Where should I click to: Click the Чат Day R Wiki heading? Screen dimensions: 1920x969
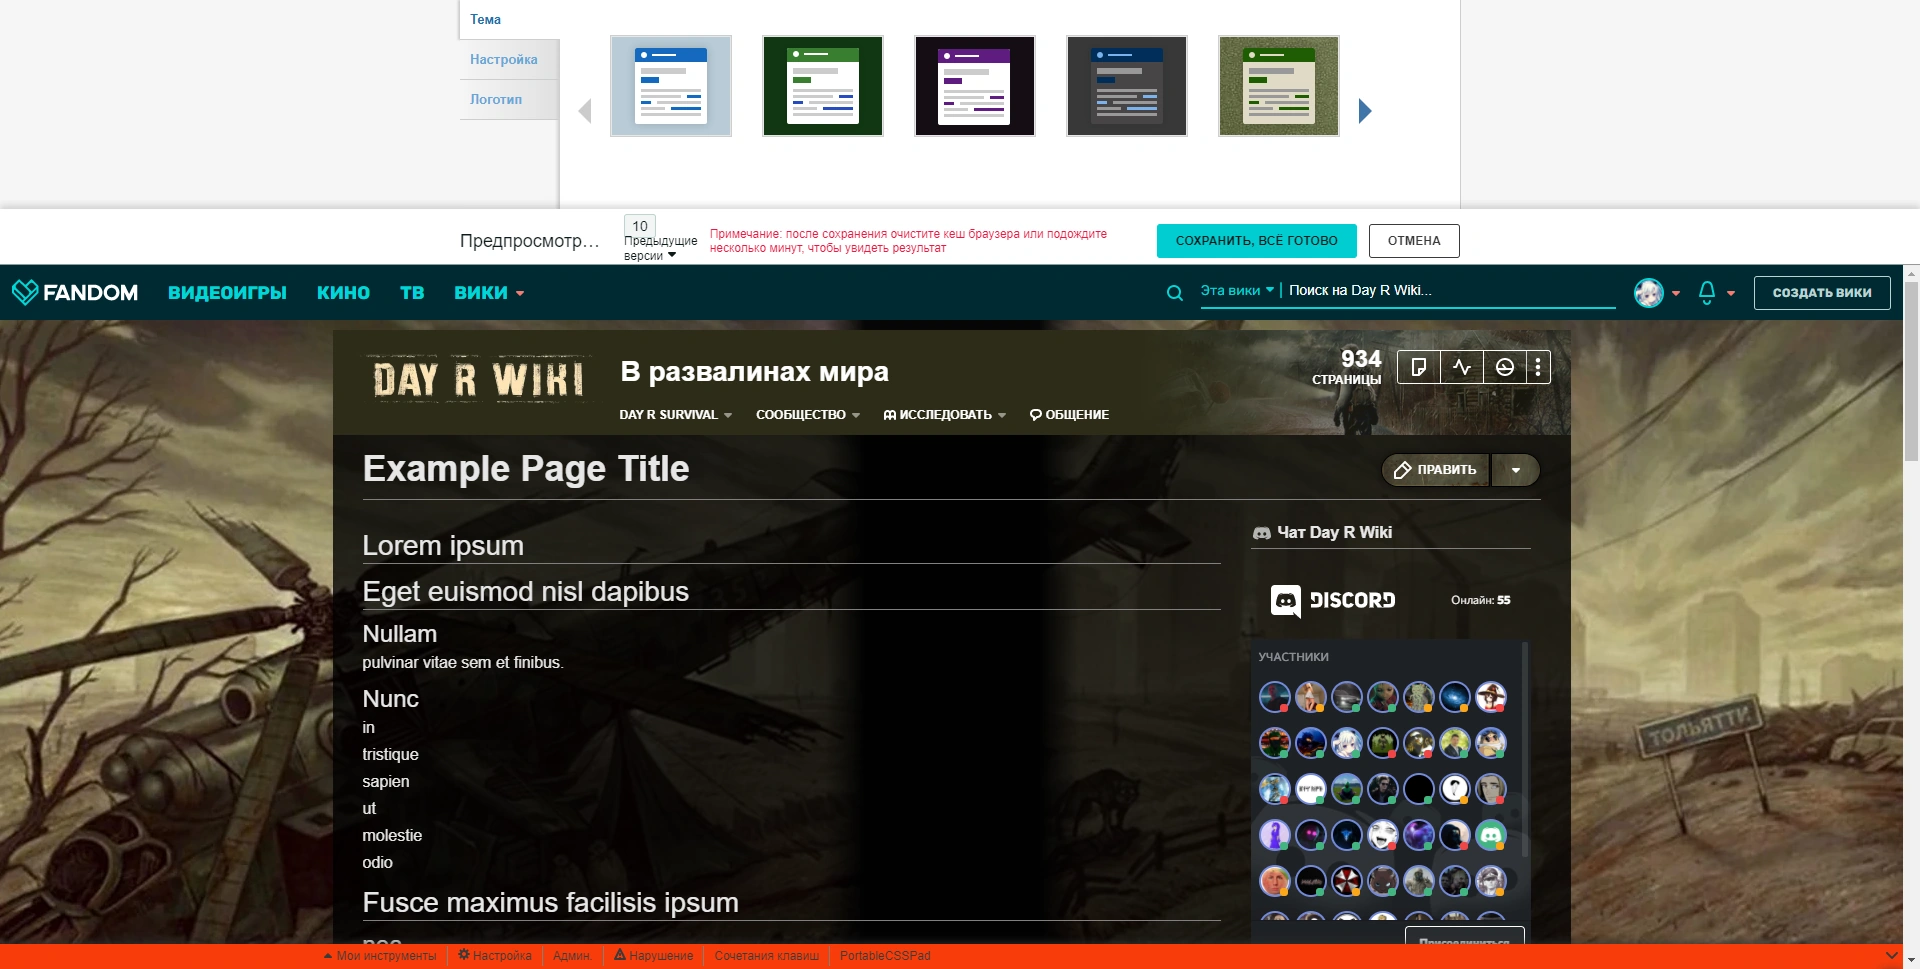pyautogui.click(x=1334, y=533)
